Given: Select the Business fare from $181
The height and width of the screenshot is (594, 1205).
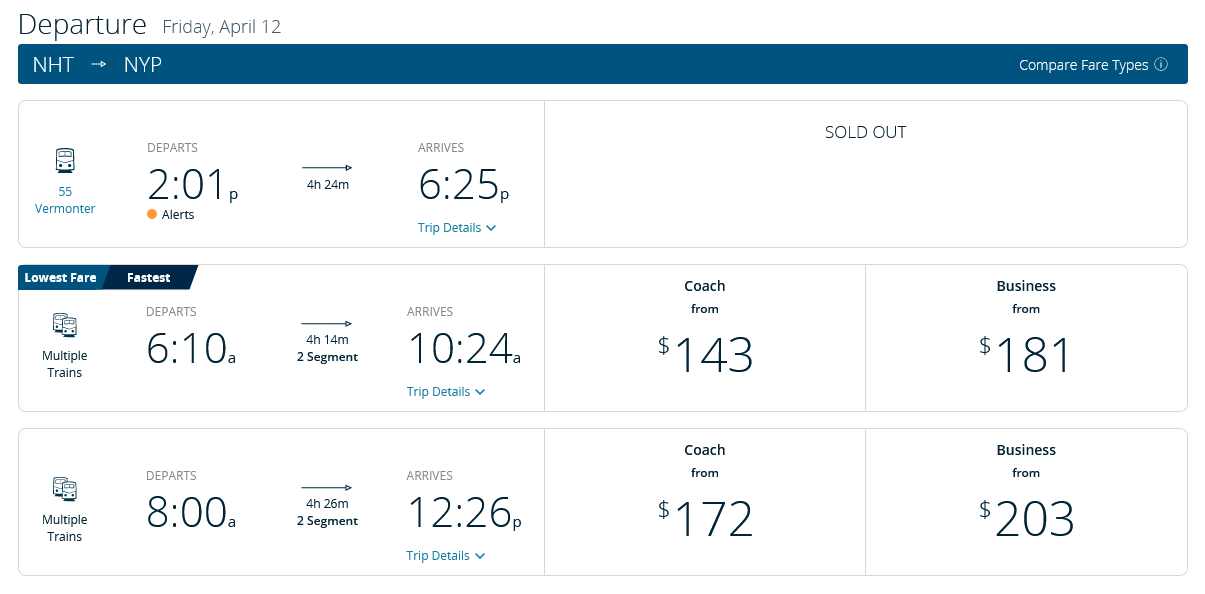Looking at the screenshot, I should click(x=1026, y=338).
